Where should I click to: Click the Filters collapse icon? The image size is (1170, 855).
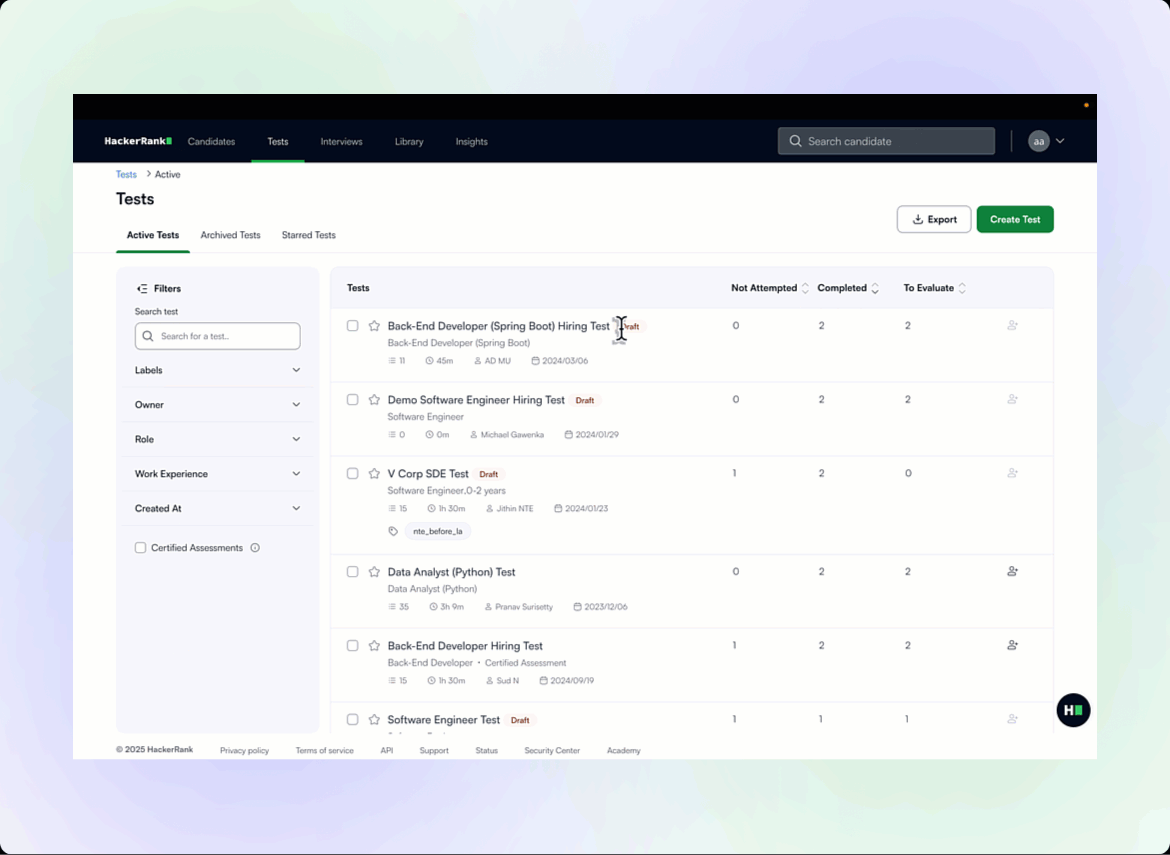click(x=142, y=289)
